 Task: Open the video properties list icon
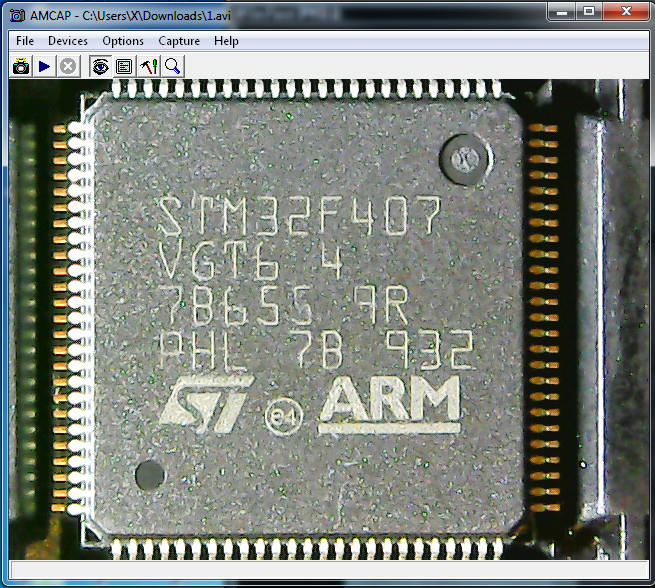point(124,66)
